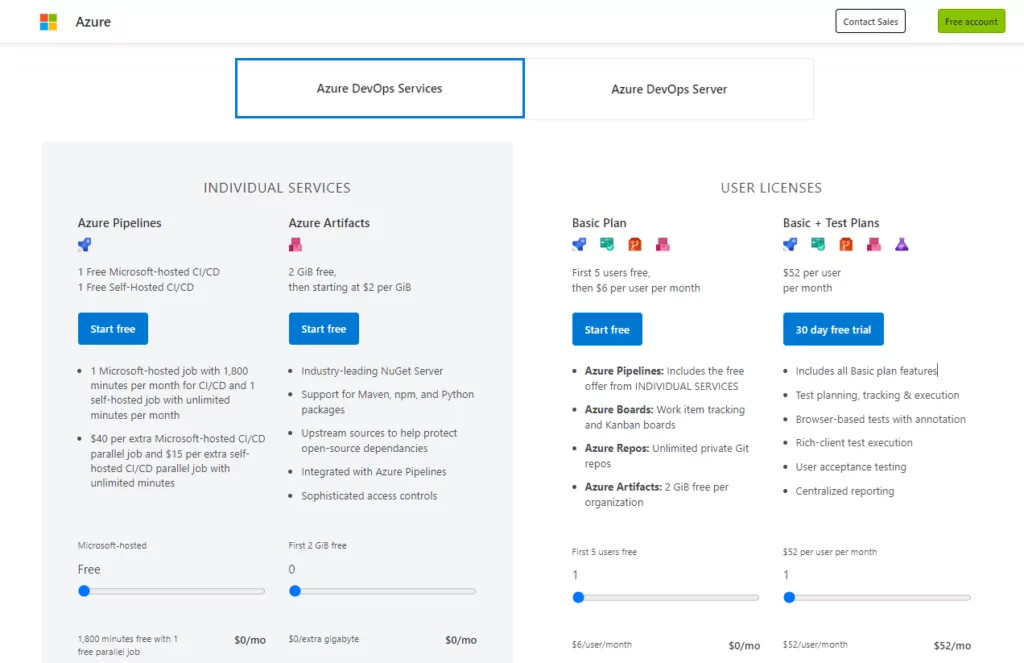
Task: Click the '$52/user/month' label
Action: click(x=815, y=645)
